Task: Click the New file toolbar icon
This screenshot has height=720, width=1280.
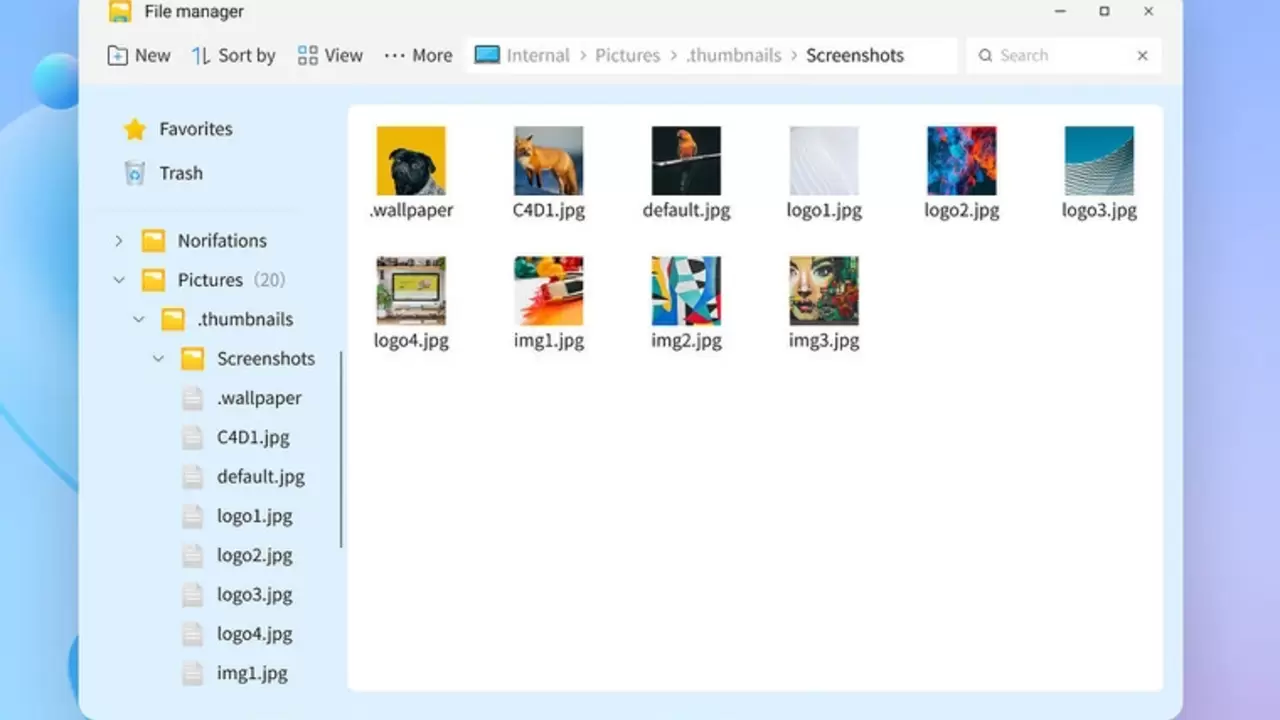Action: tap(118, 56)
